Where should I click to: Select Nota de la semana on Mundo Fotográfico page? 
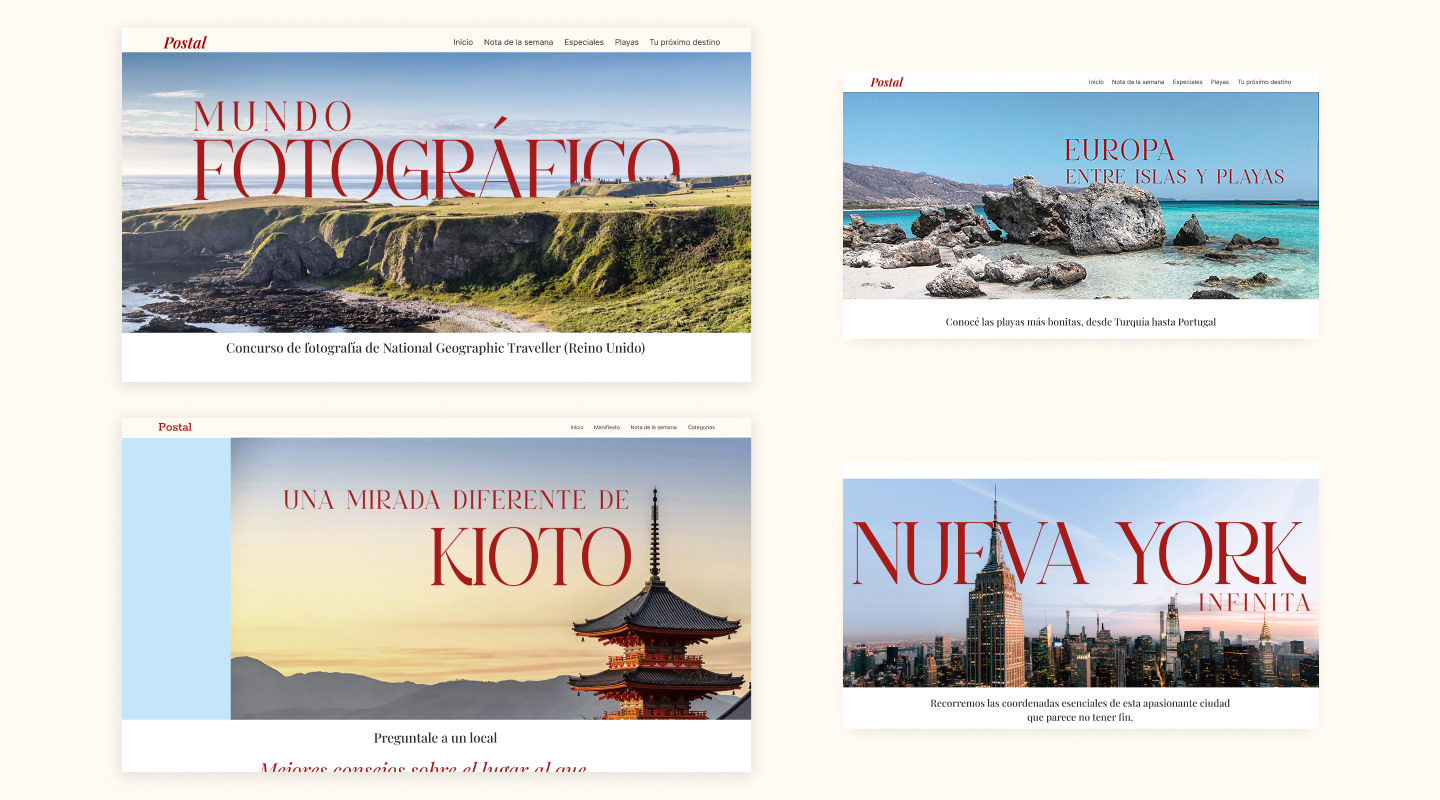pos(518,42)
